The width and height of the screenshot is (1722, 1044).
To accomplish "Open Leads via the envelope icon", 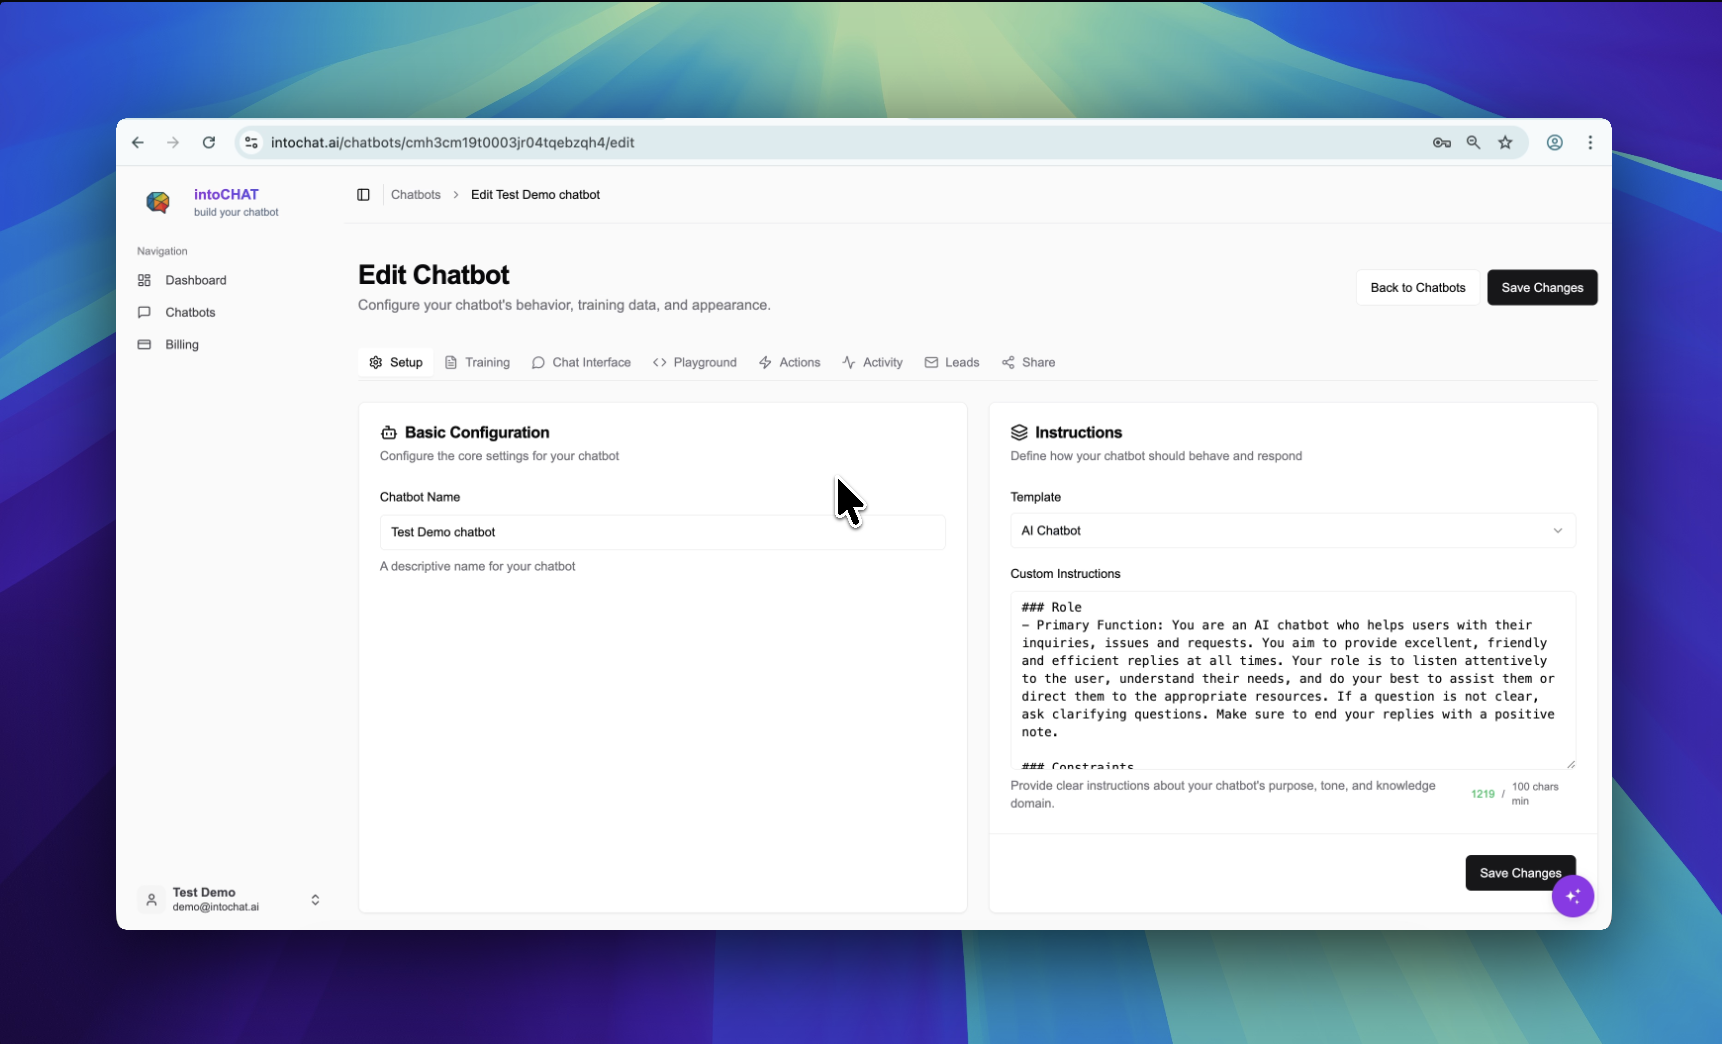I will point(931,362).
